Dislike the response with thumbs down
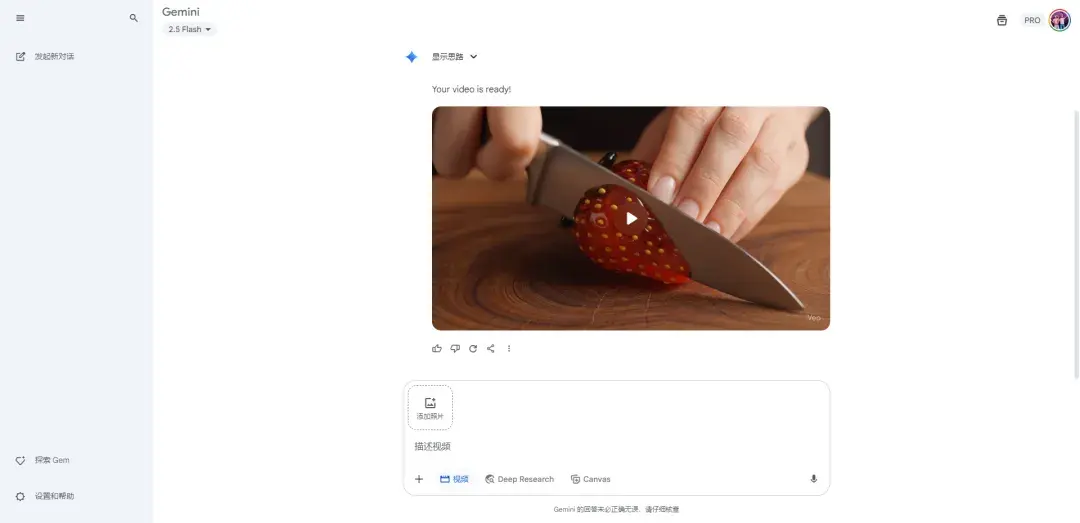Screen dimensions: 1080x523 [x=455, y=349]
